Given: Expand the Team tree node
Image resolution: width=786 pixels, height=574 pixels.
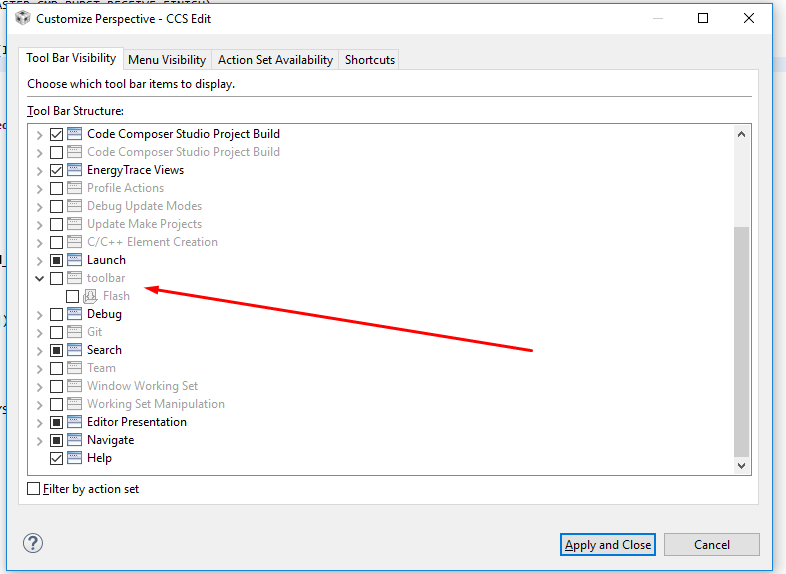Looking at the screenshot, I should (40, 368).
